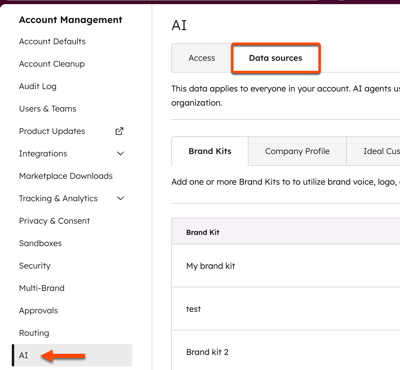This screenshot has width=400, height=370.
Task: Expand the Tracking & Analytics chevron
Action: point(121,198)
